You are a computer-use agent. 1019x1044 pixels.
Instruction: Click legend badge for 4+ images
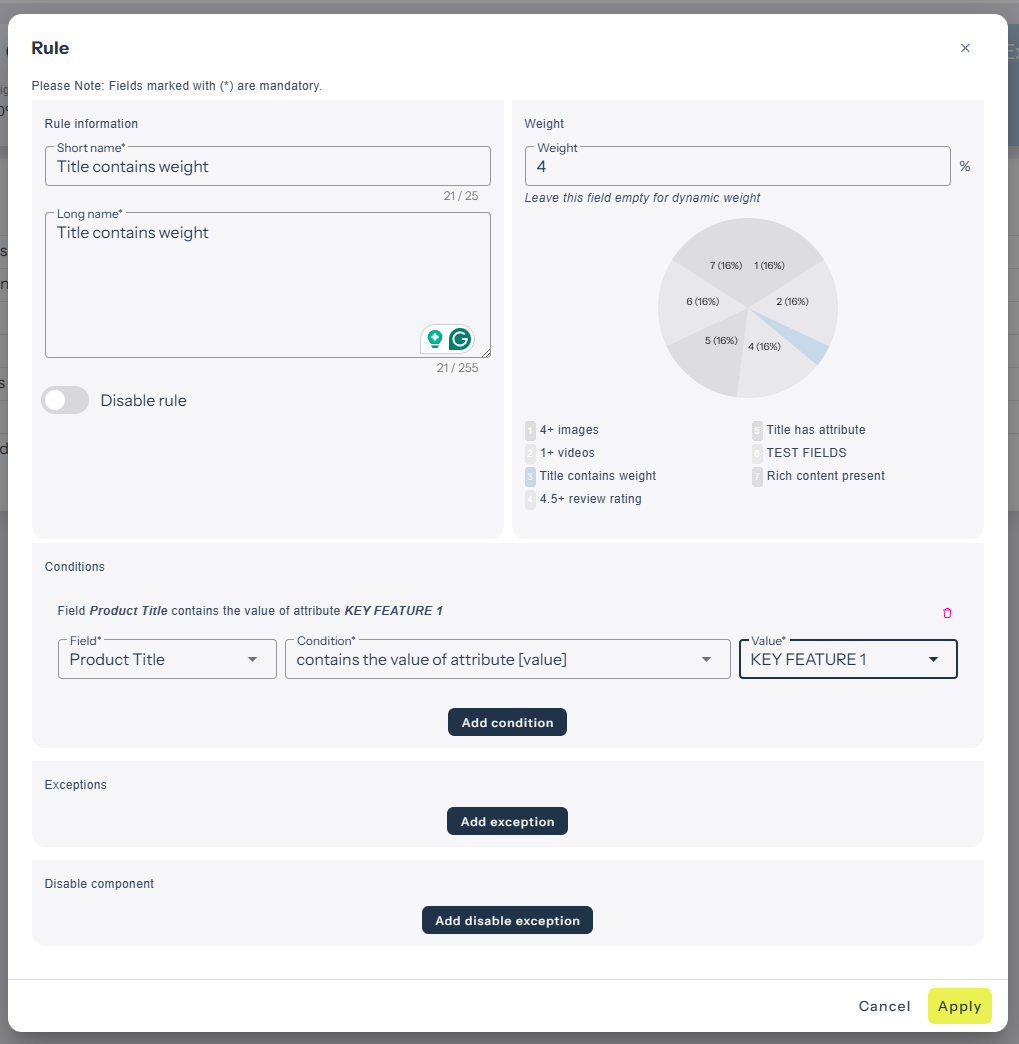pos(530,430)
